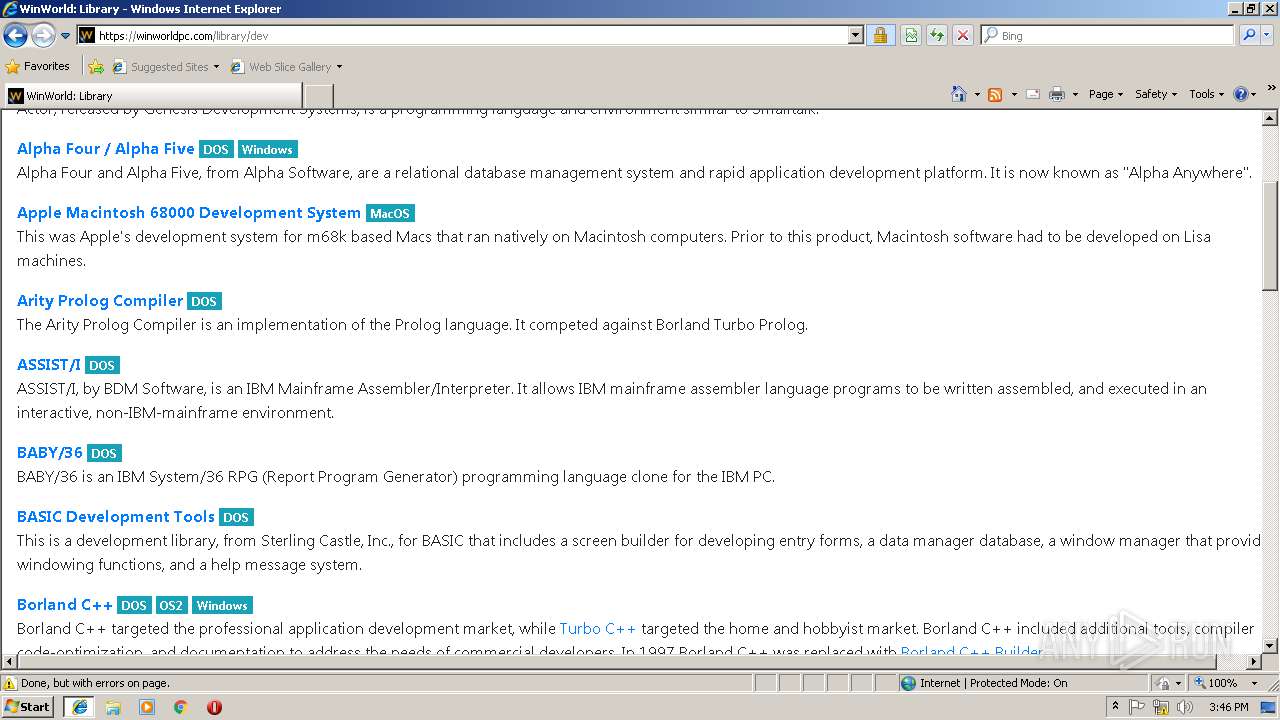
Task: Click DOS tag beside BASIC Development Tools
Action: pos(236,517)
